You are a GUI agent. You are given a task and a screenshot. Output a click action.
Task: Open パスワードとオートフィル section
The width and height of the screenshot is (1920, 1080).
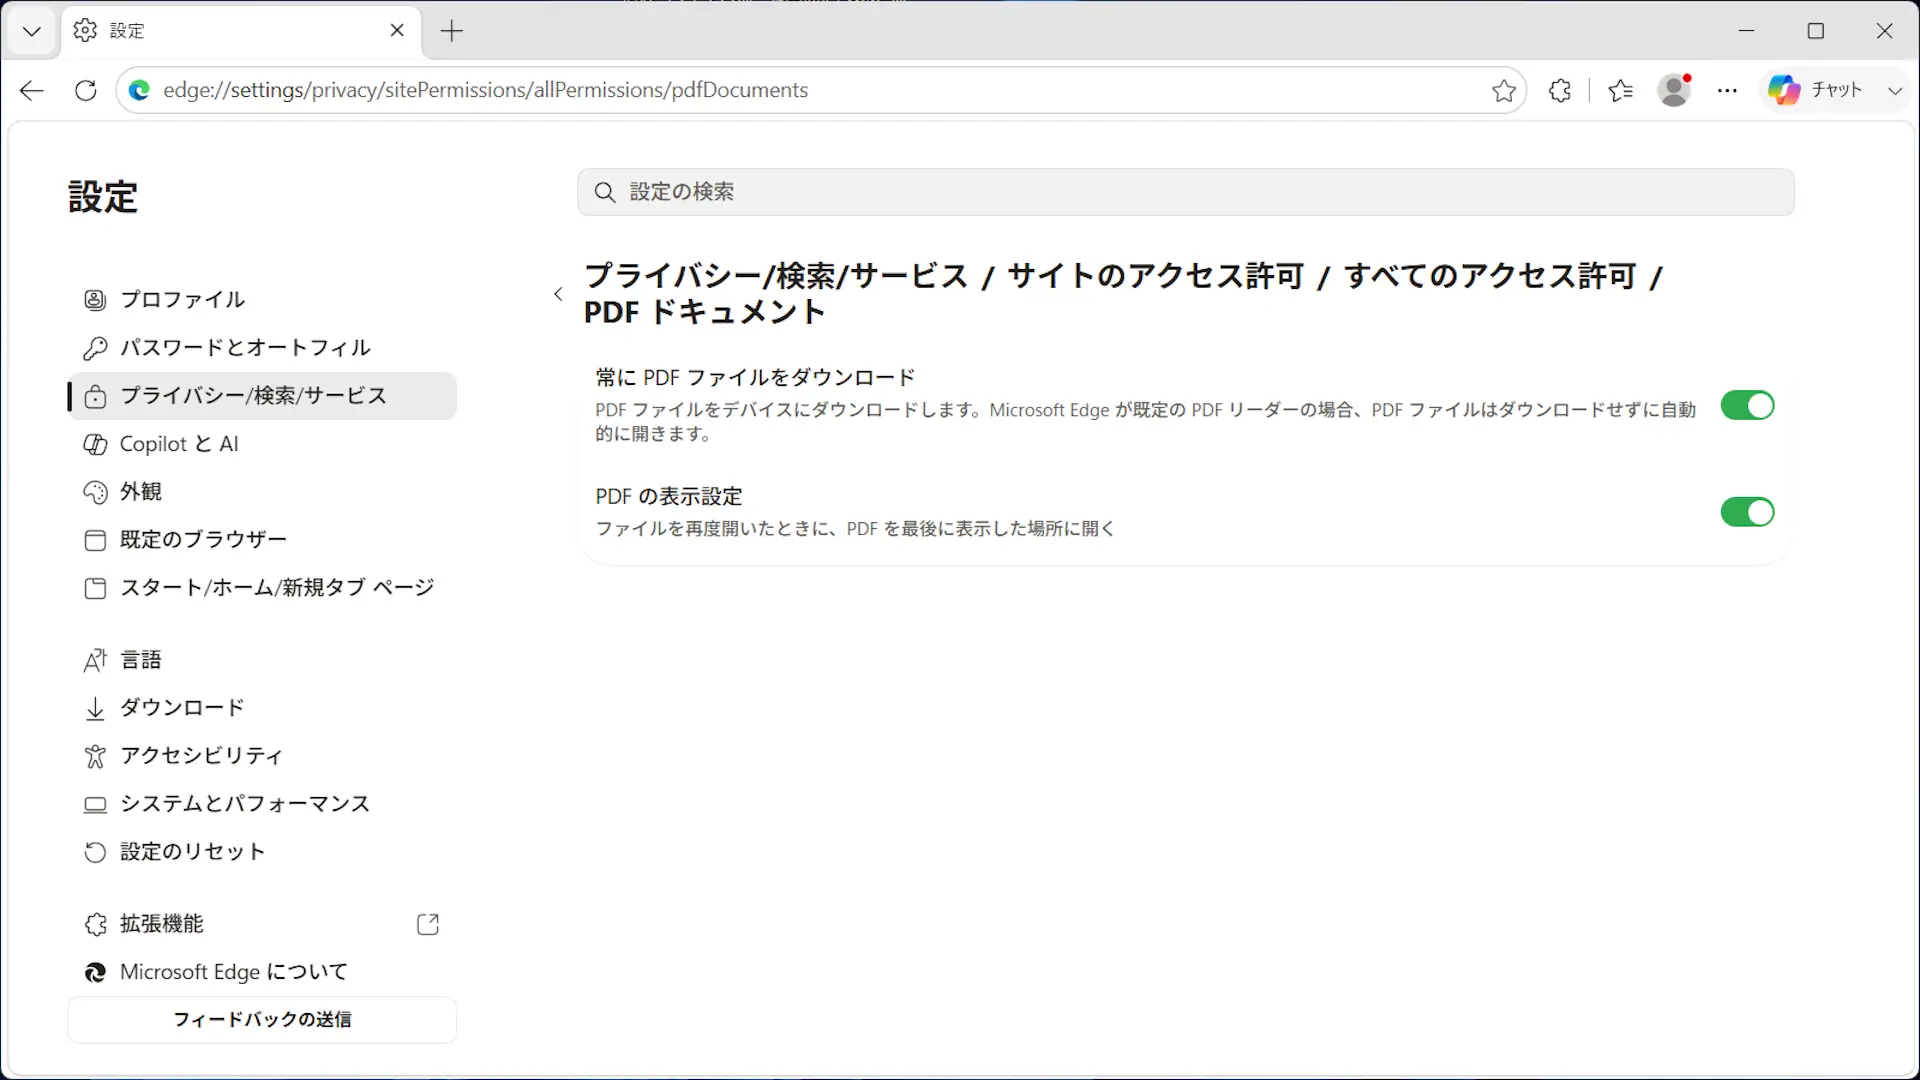(262, 347)
